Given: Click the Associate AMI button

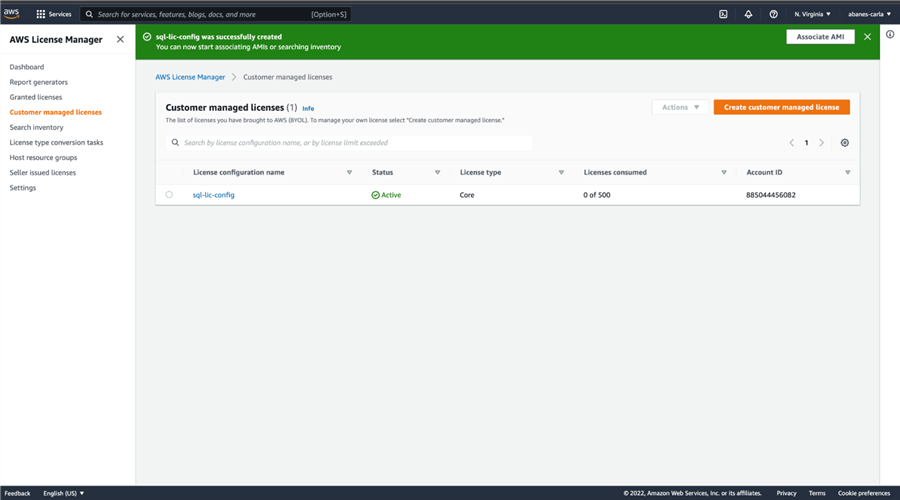Looking at the screenshot, I should (820, 37).
